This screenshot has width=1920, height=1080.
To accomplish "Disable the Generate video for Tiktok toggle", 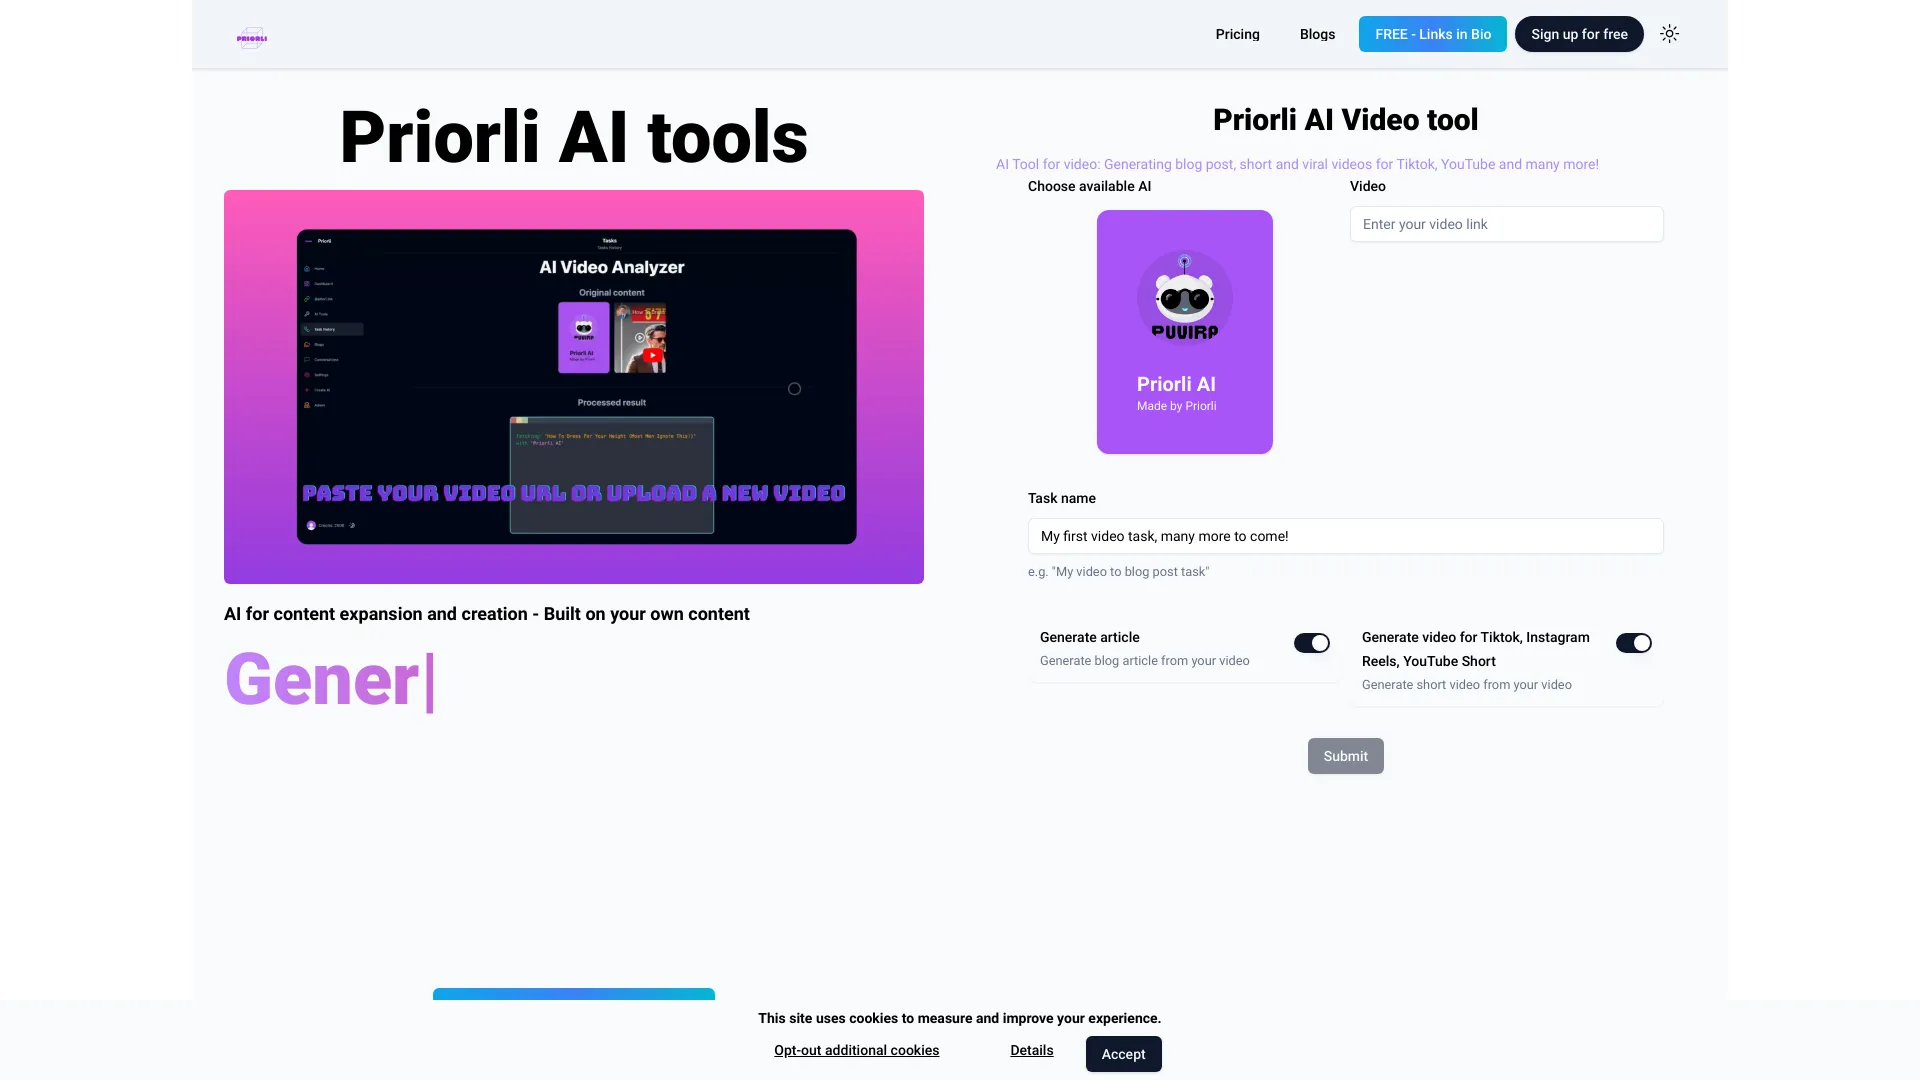I will pos(1633,643).
